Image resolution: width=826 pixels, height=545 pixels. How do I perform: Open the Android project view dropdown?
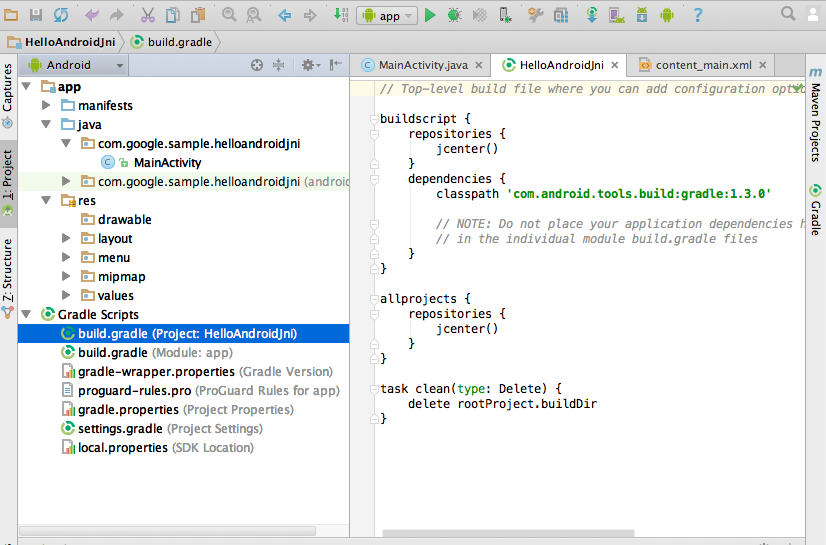76,65
